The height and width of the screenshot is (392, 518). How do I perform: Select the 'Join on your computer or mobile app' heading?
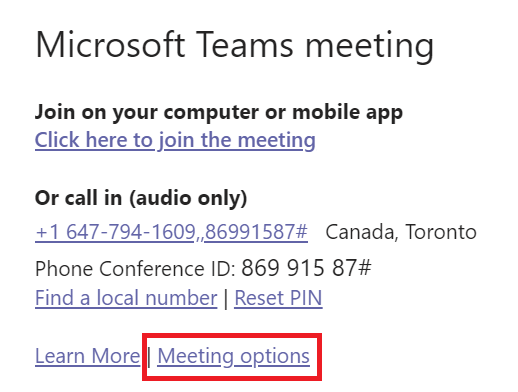(219, 113)
